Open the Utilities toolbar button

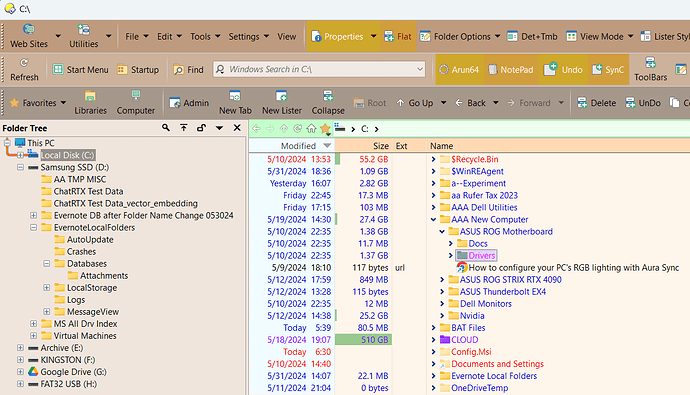point(84,36)
